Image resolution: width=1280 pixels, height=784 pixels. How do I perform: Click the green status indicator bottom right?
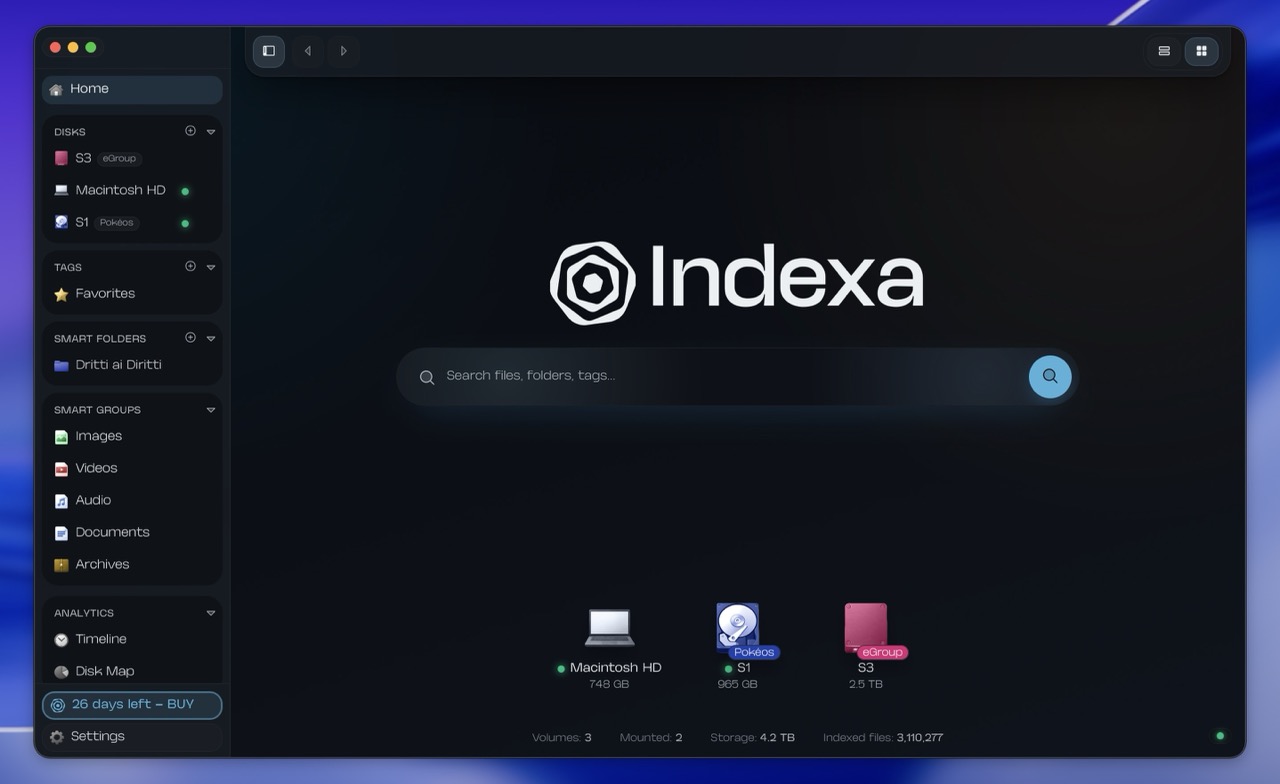[1220, 736]
